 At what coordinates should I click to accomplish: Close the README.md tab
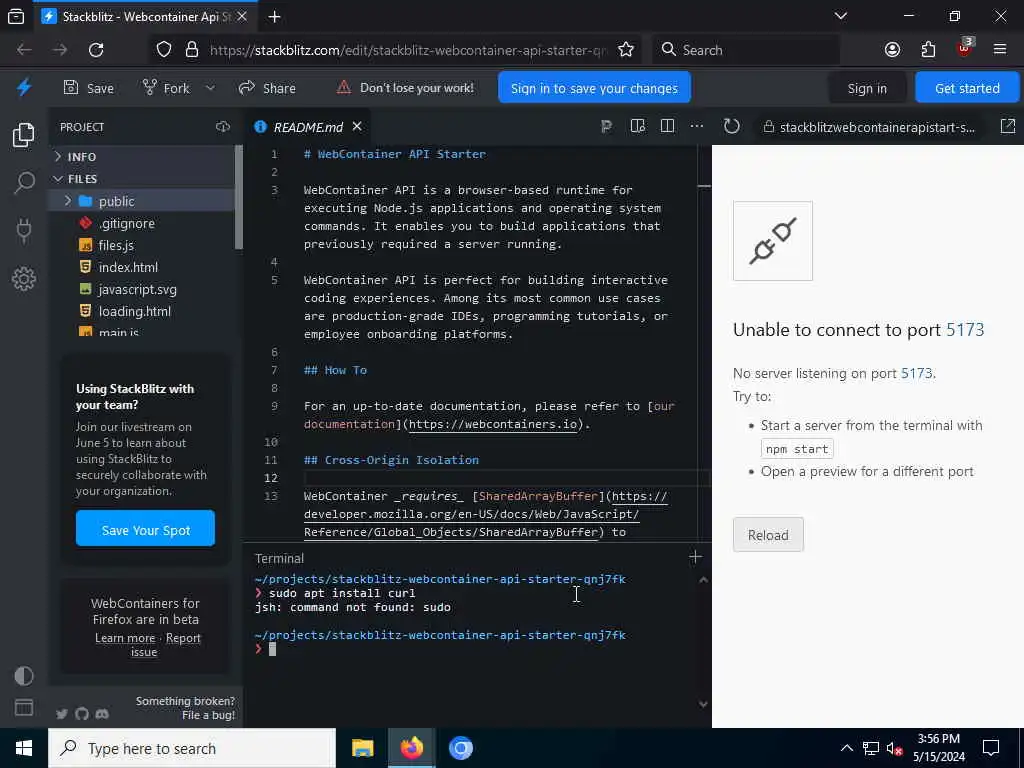357,127
